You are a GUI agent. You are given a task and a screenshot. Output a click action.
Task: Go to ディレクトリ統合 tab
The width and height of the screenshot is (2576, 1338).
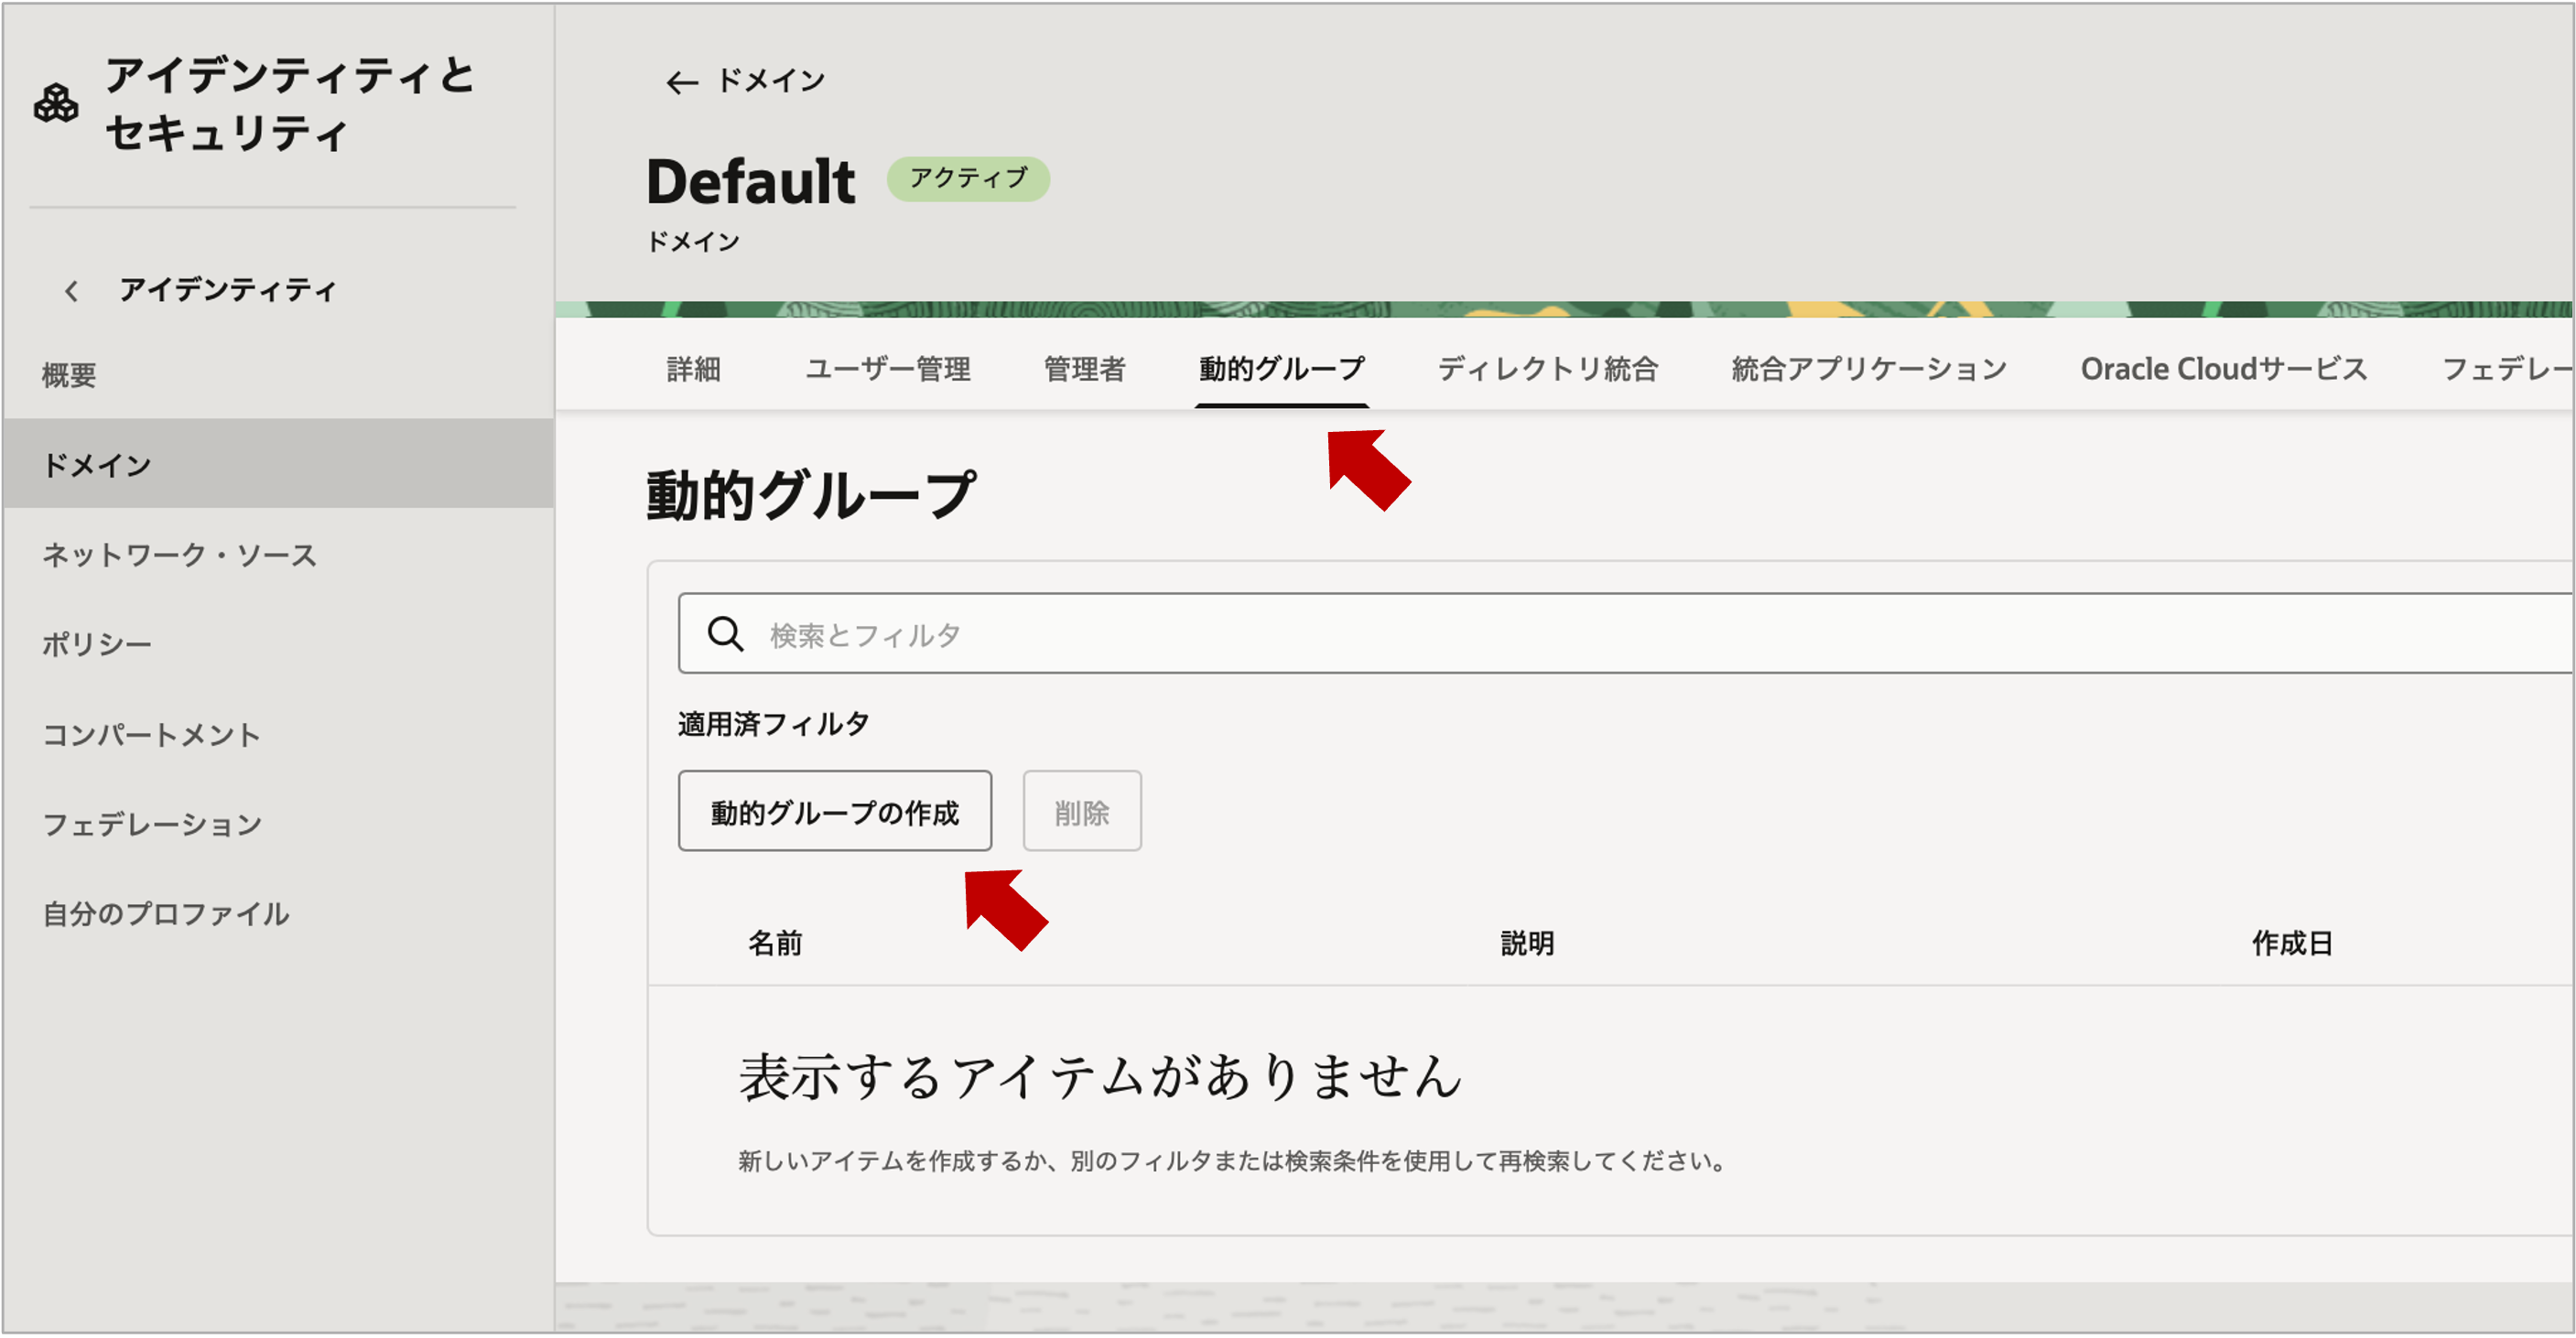coord(1547,369)
